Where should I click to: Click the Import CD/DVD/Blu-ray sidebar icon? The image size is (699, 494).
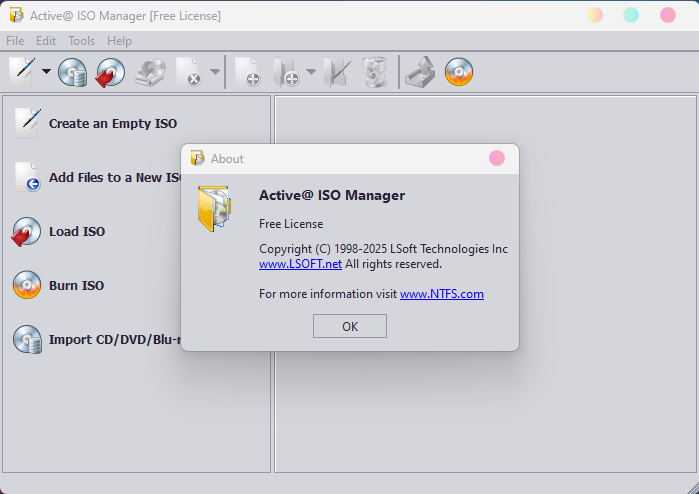(x=27, y=339)
